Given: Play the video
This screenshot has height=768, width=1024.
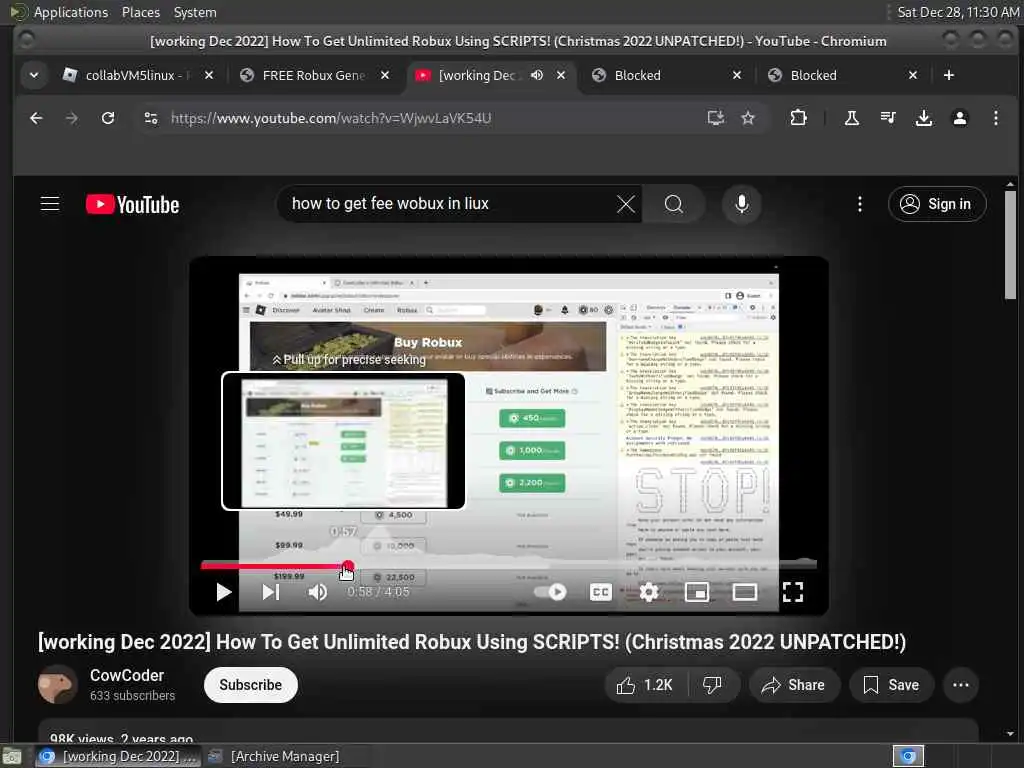Looking at the screenshot, I should click(223, 592).
